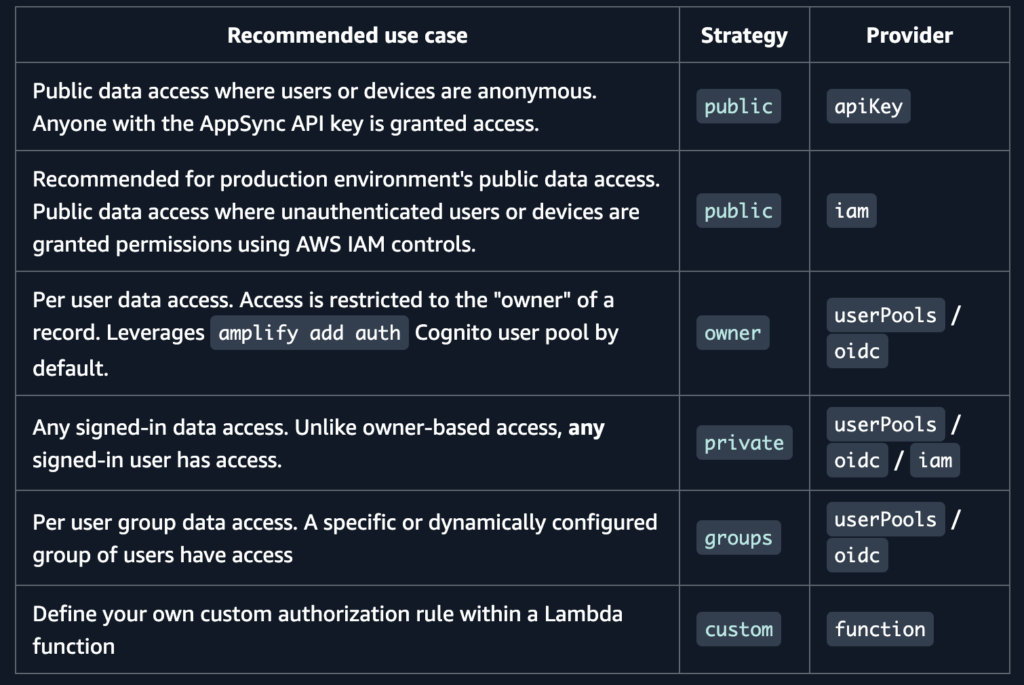Click the Provider column header
Image resolution: width=1024 pixels, height=685 pixels.
coord(909,35)
